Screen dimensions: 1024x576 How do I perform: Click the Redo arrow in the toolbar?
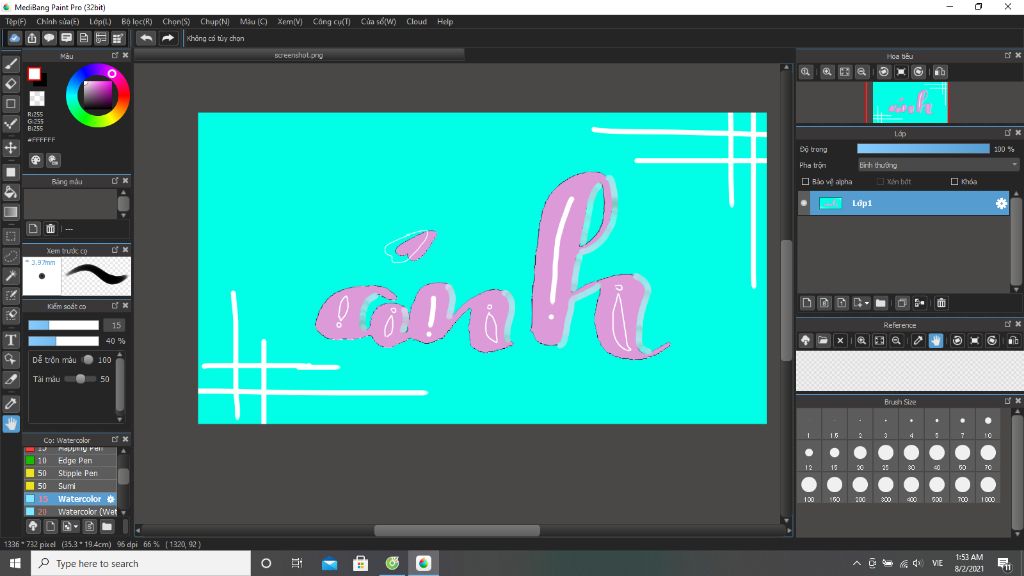pos(168,38)
